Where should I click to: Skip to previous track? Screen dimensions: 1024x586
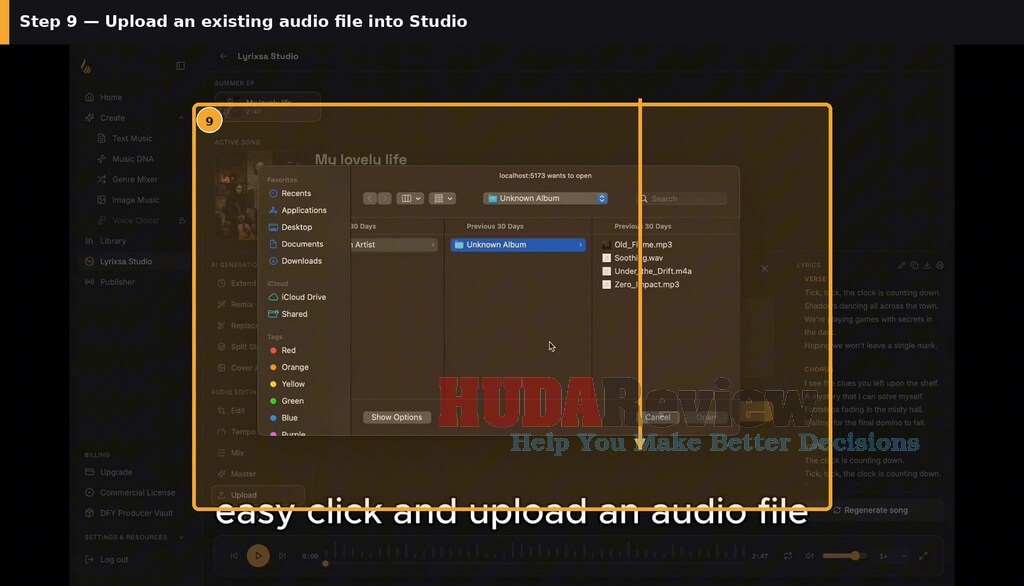pyautogui.click(x=234, y=556)
